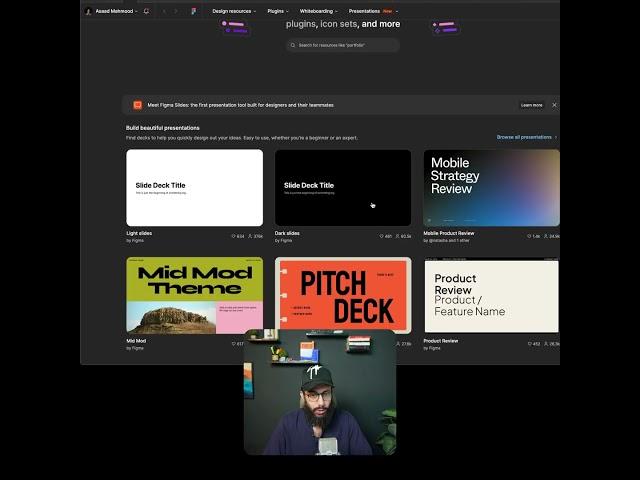640x480 pixels.
Task: Open the Design resources menu
Action: point(234,11)
